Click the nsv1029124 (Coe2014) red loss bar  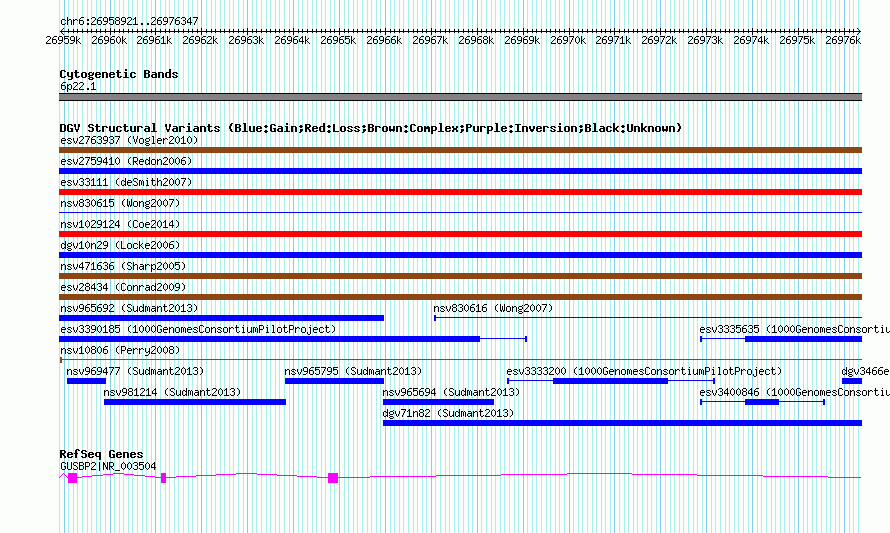click(x=460, y=234)
